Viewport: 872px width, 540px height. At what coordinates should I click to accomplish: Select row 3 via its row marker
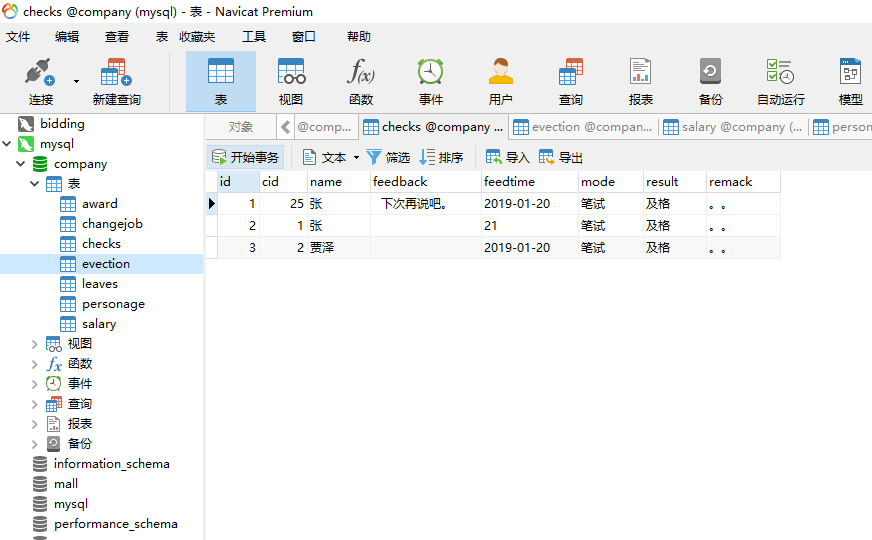point(211,247)
